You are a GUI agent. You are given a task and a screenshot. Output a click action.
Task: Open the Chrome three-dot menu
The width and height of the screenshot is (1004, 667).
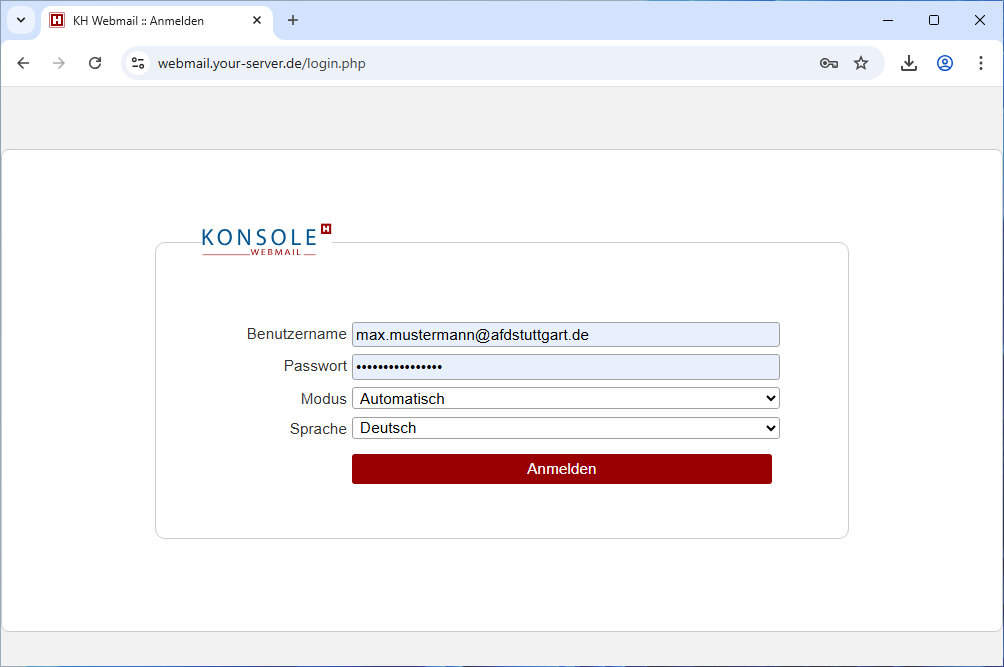pyautogui.click(x=981, y=63)
